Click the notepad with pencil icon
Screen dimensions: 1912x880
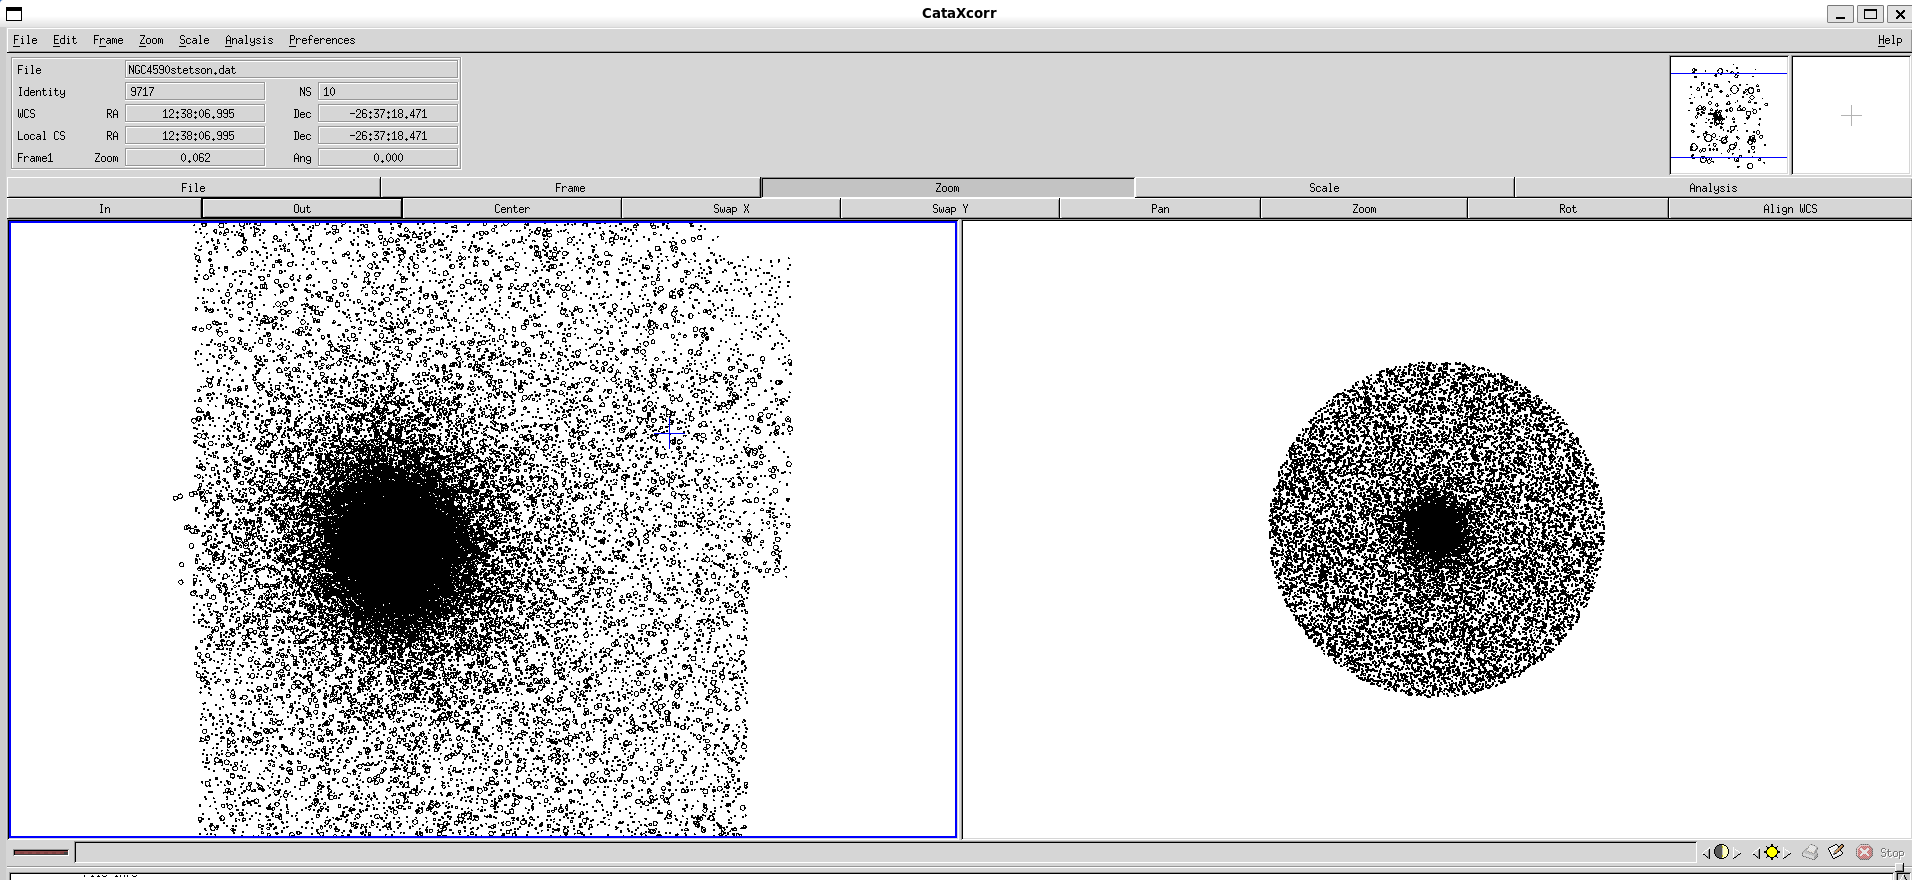(1836, 852)
